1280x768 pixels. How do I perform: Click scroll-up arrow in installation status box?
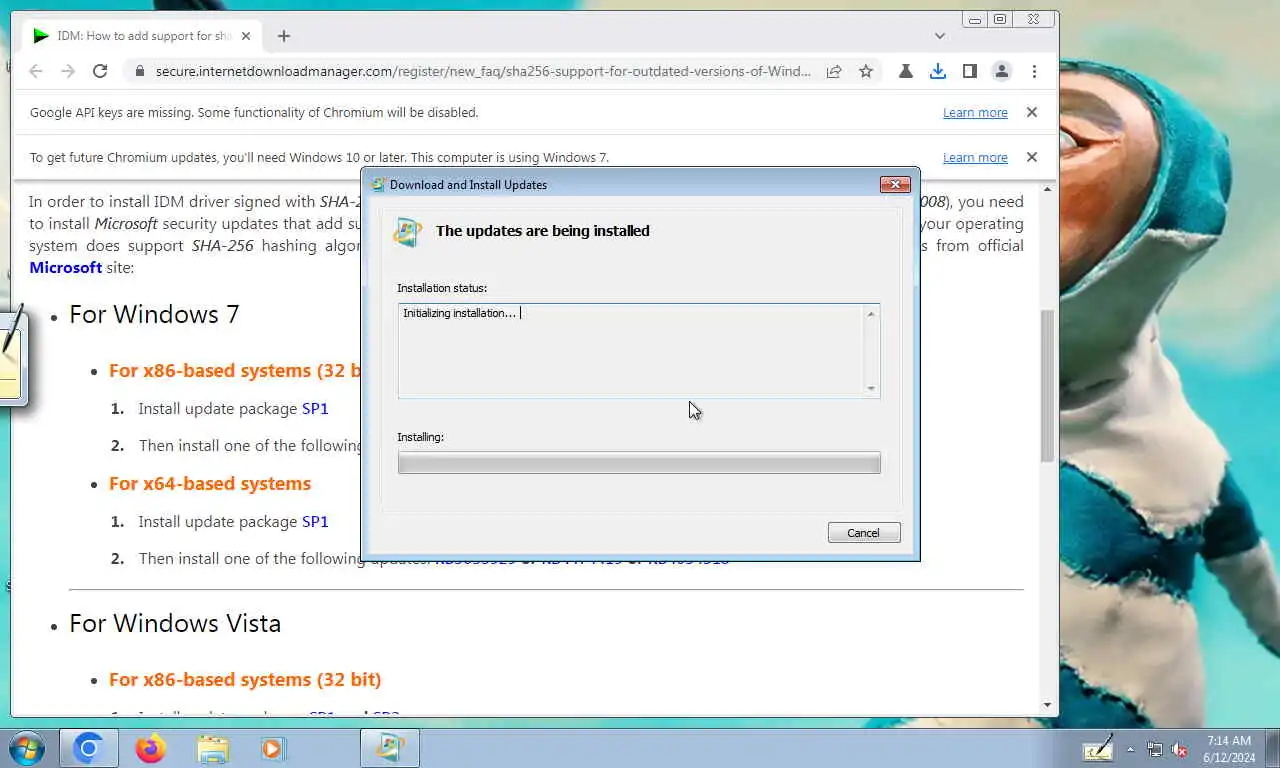pos(871,314)
